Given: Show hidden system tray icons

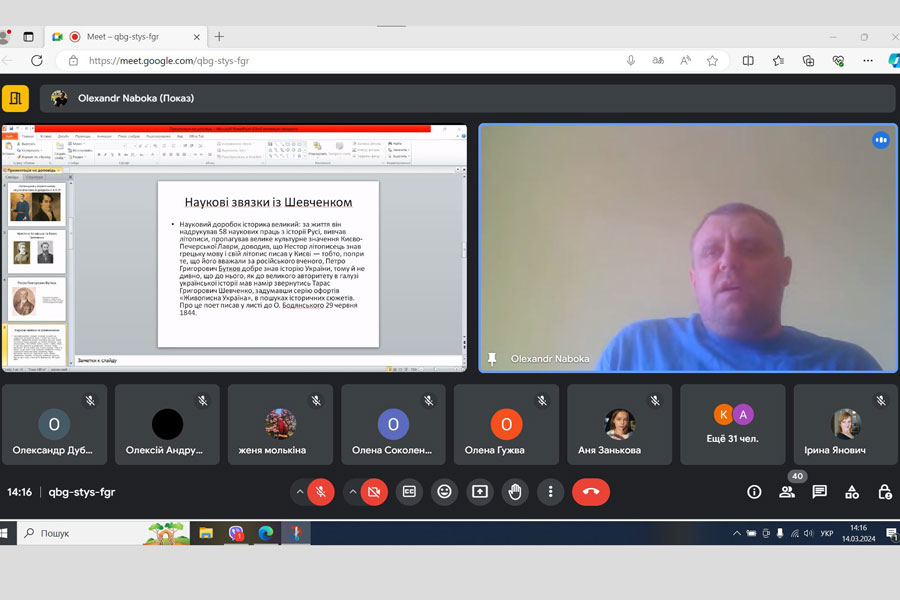Looking at the screenshot, I should 736,533.
